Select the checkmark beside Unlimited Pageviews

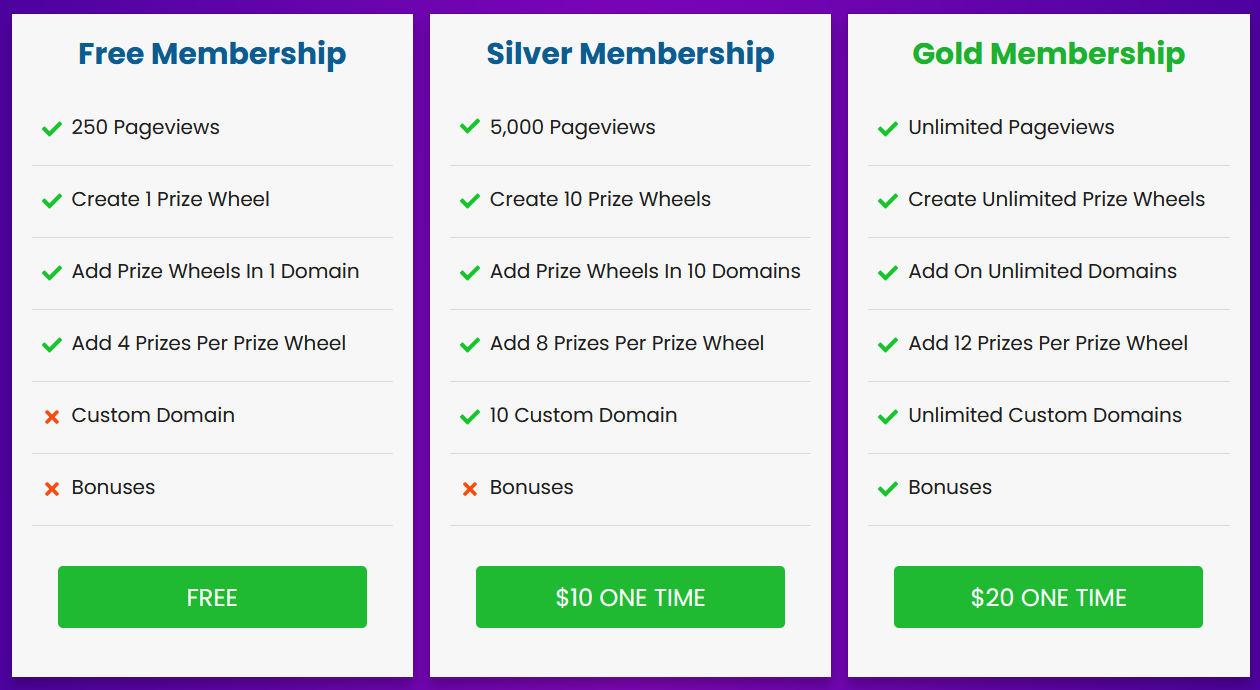(887, 127)
